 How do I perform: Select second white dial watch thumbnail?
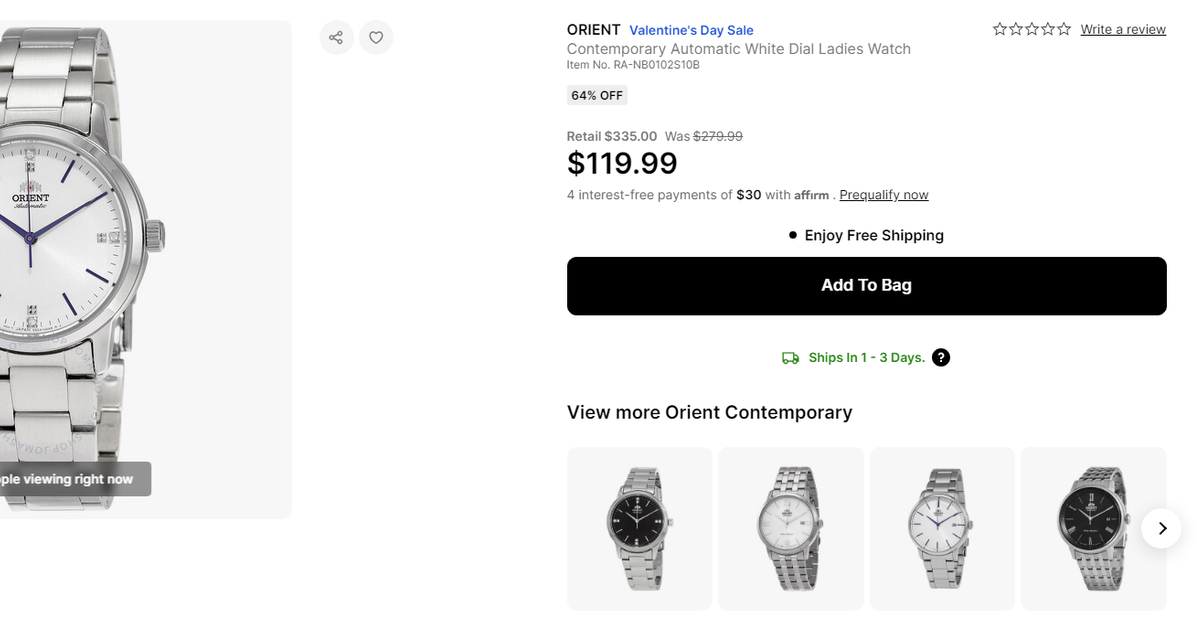pos(790,528)
